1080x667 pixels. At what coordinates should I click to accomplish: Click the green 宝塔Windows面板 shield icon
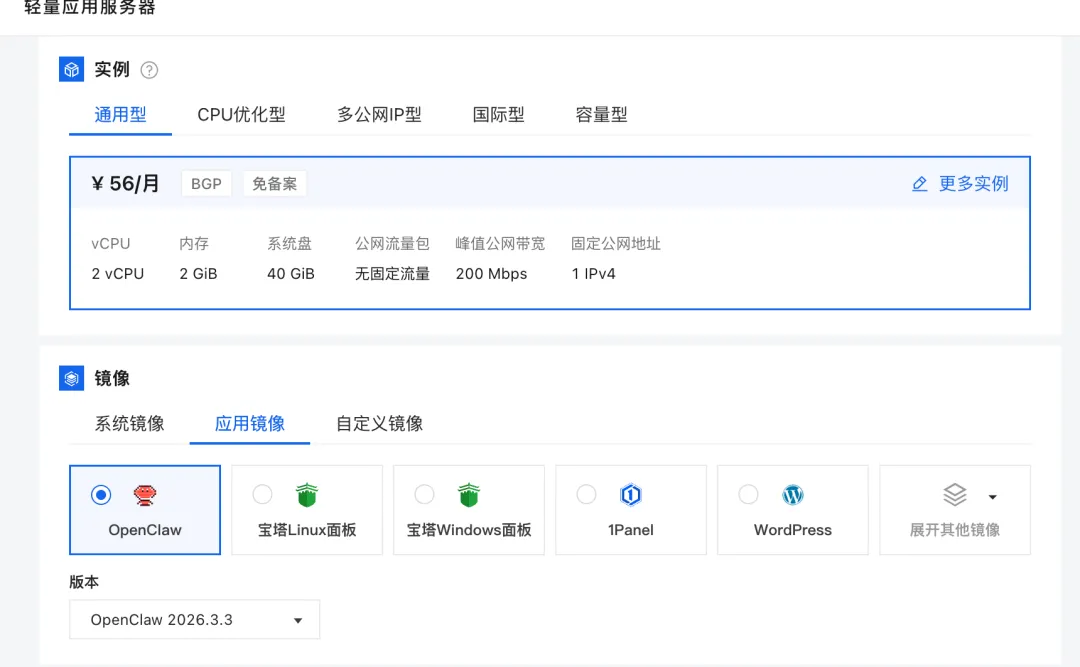pyautogui.click(x=468, y=495)
